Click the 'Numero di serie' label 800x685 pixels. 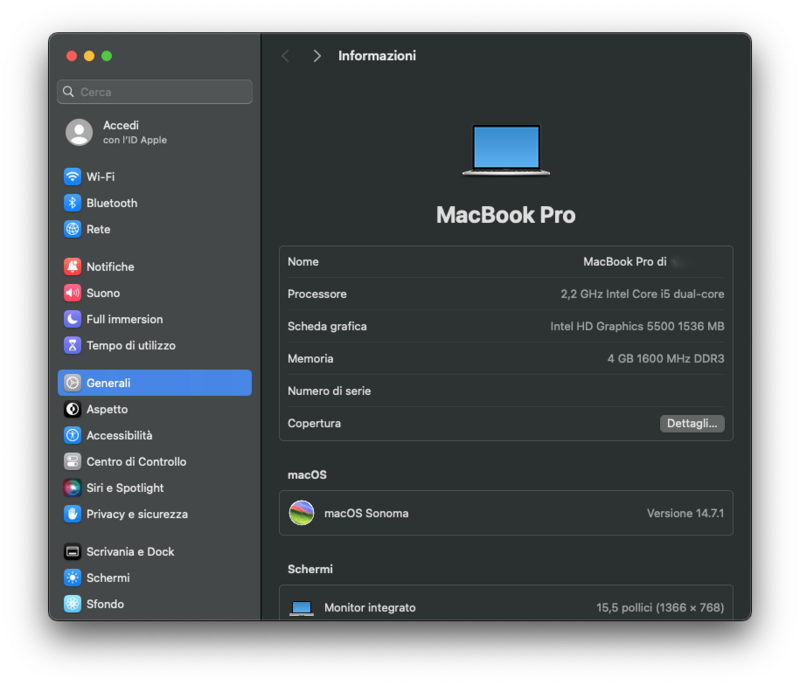pyautogui.click(x=329, y=391)
